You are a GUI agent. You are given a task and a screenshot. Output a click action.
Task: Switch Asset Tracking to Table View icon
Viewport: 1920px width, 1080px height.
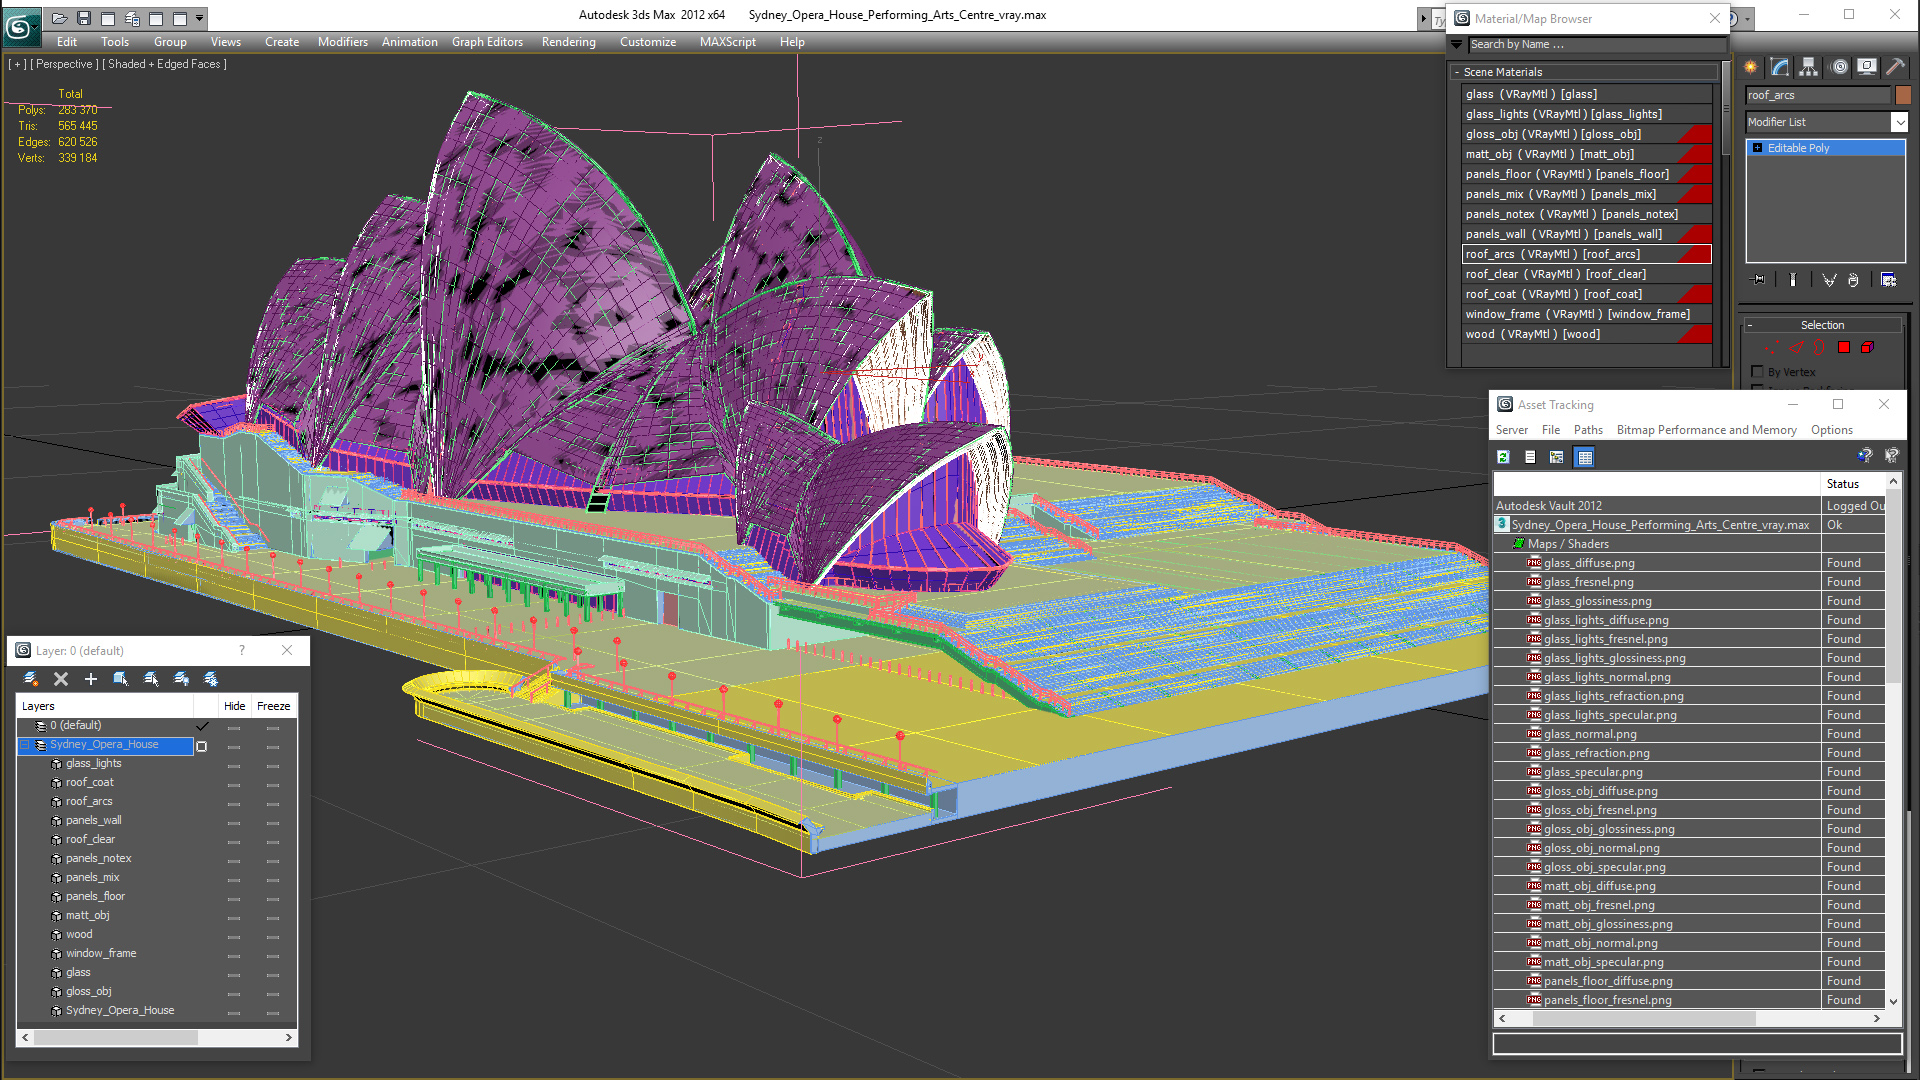tap(1584, 457)
